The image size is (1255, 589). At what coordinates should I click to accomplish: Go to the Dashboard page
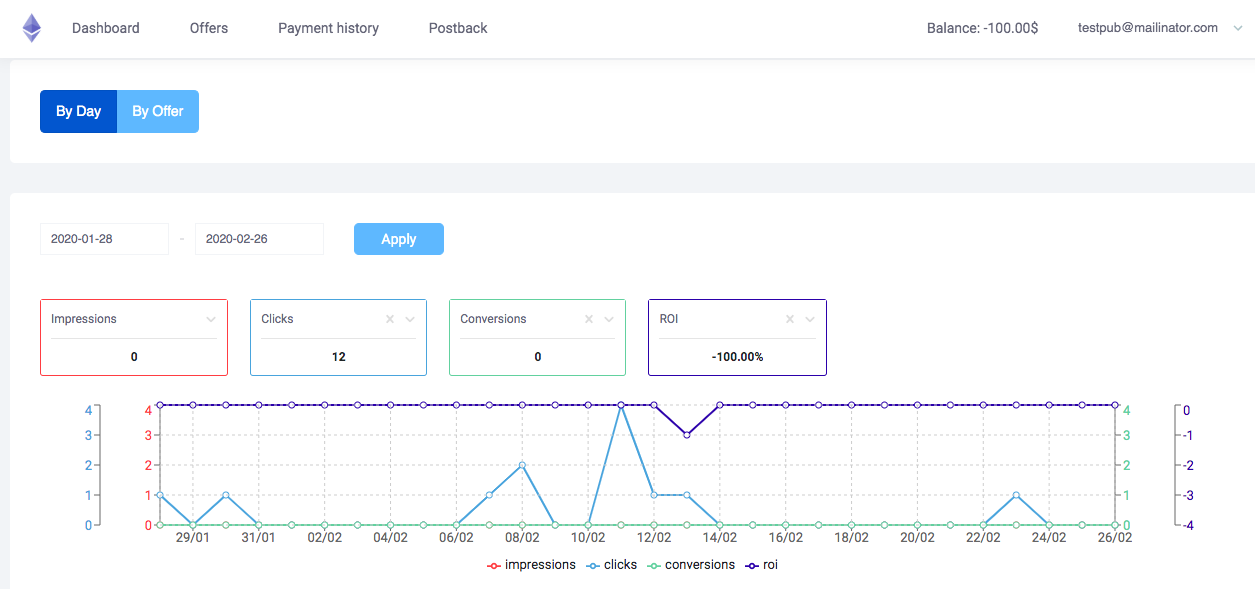pos(106,28)
